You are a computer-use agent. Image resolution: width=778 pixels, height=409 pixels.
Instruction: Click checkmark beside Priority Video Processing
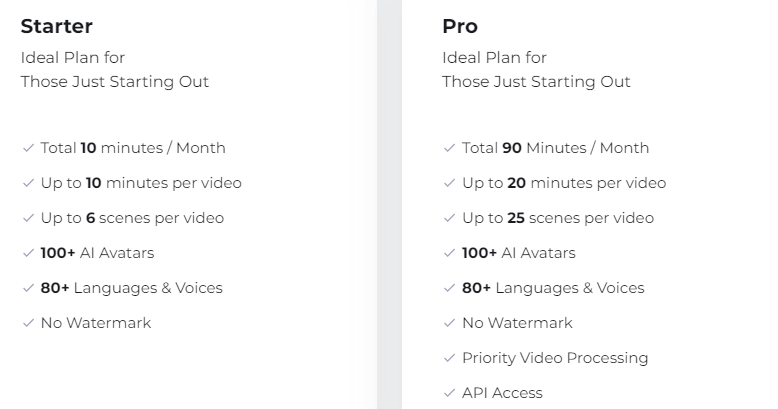pyautogui.click(x=450, y=358)
